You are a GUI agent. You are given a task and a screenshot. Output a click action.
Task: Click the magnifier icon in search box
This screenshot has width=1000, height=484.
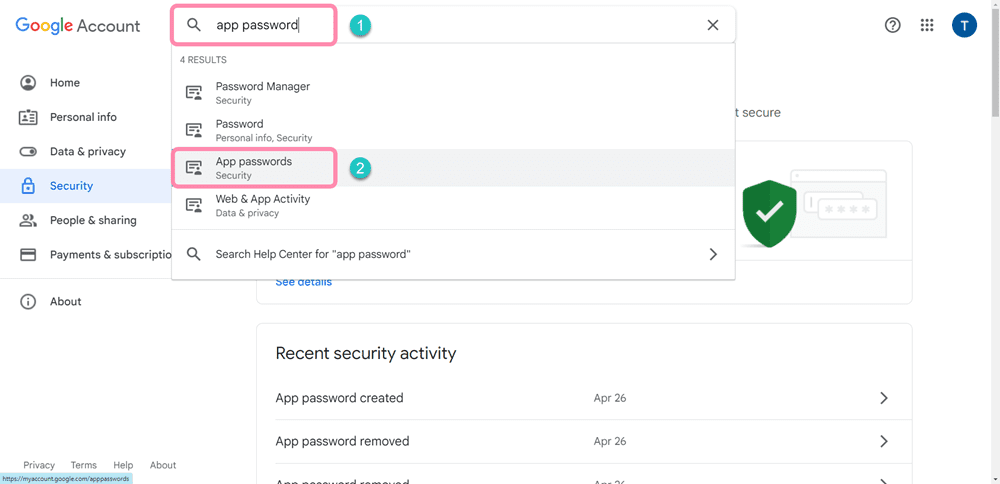(x=194, y=25)
